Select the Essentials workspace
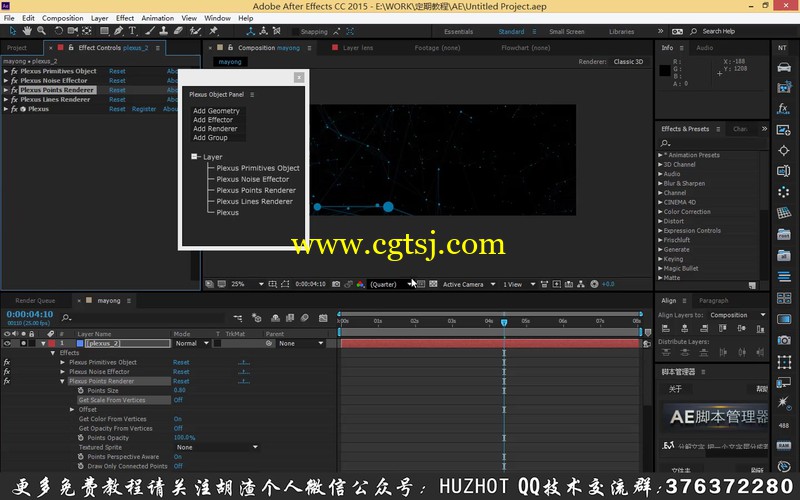The image size is (800, 500). click(458, 32)
